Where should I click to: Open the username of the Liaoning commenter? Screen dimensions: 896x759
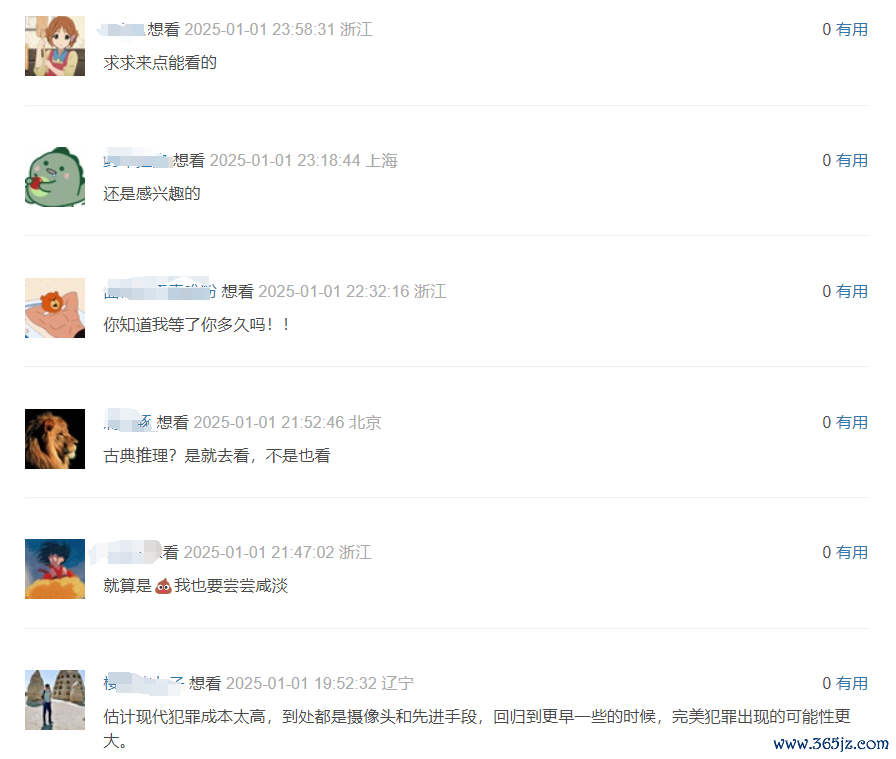coord(143,684)
